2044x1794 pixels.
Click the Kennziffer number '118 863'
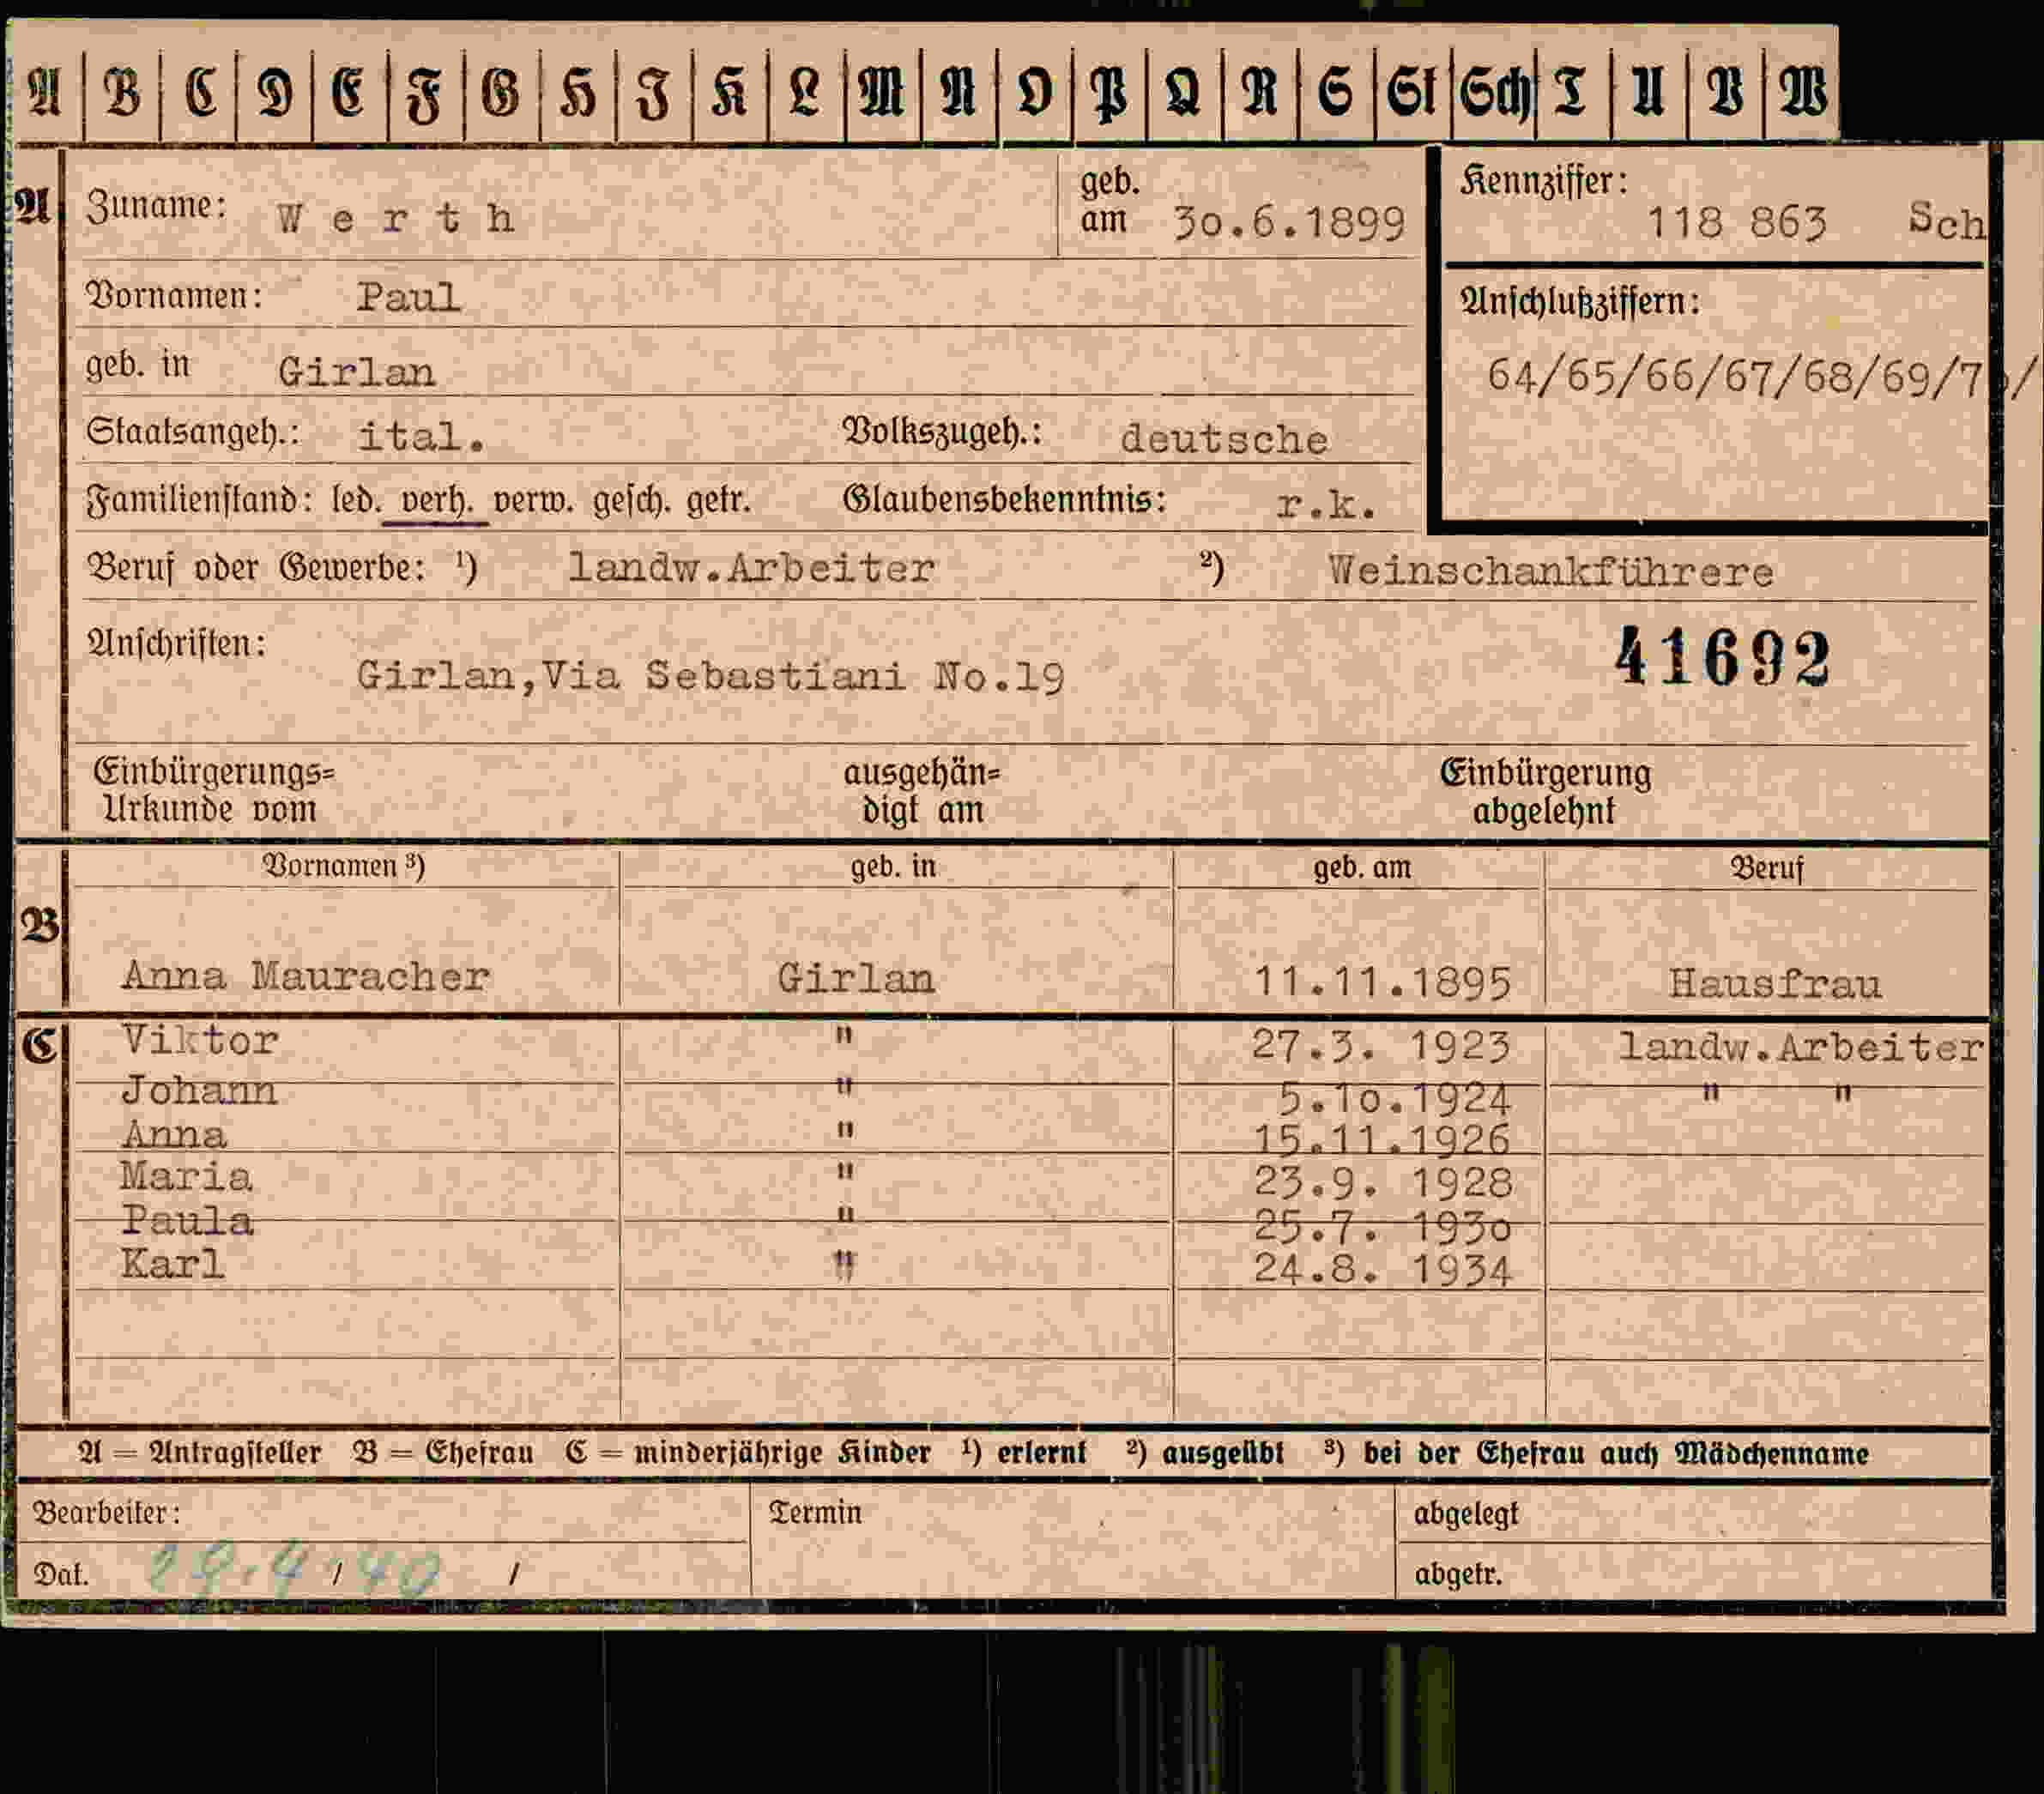[x=1736, y=222]
